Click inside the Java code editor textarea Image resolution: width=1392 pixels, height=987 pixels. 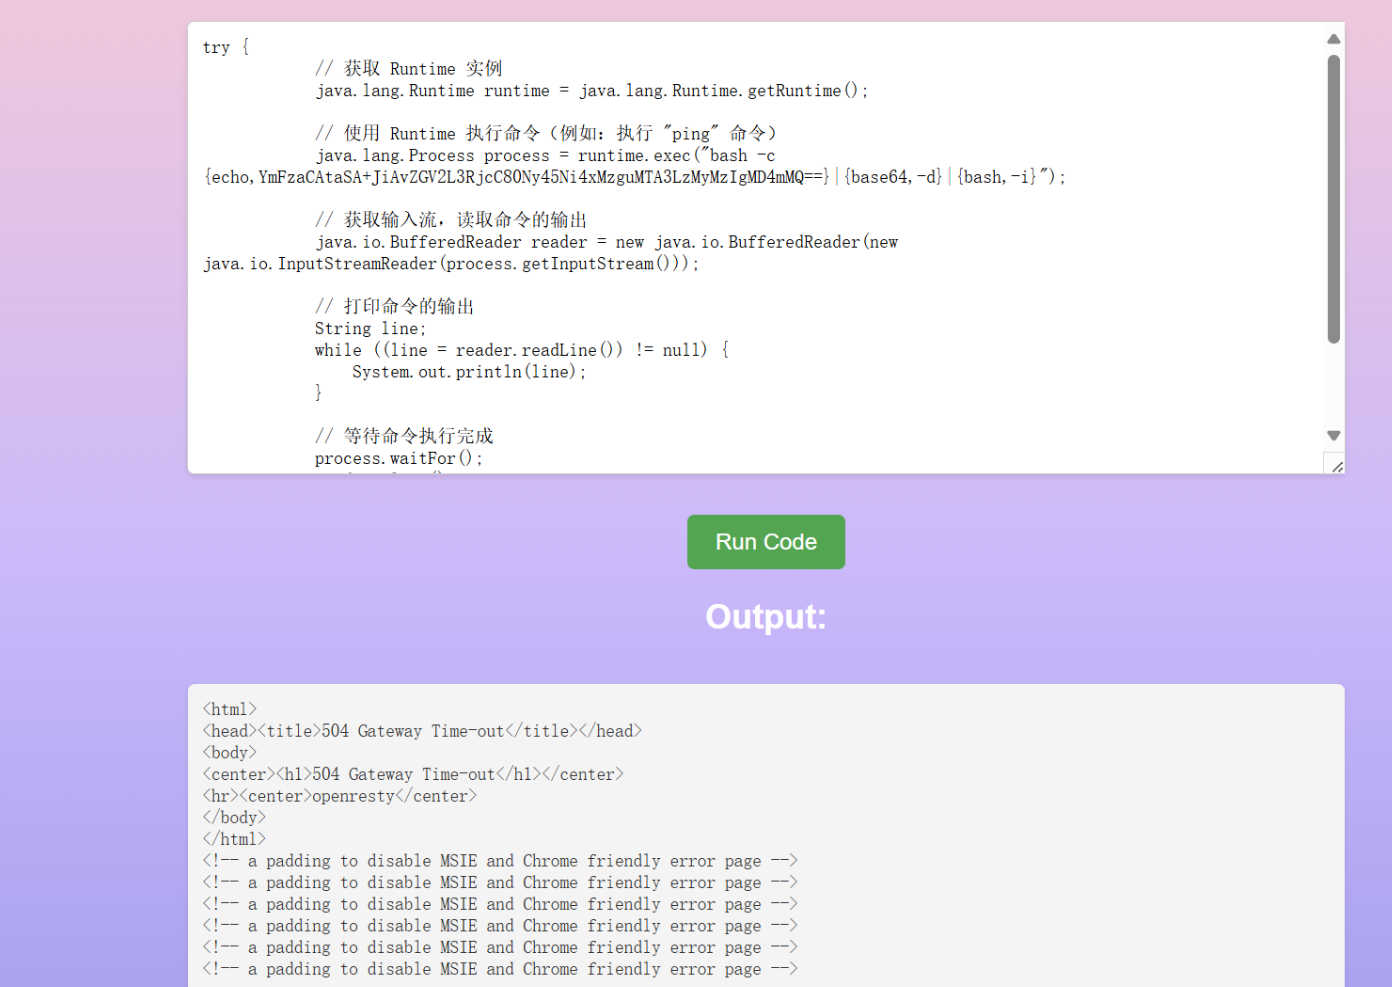(x=756, y=248)
